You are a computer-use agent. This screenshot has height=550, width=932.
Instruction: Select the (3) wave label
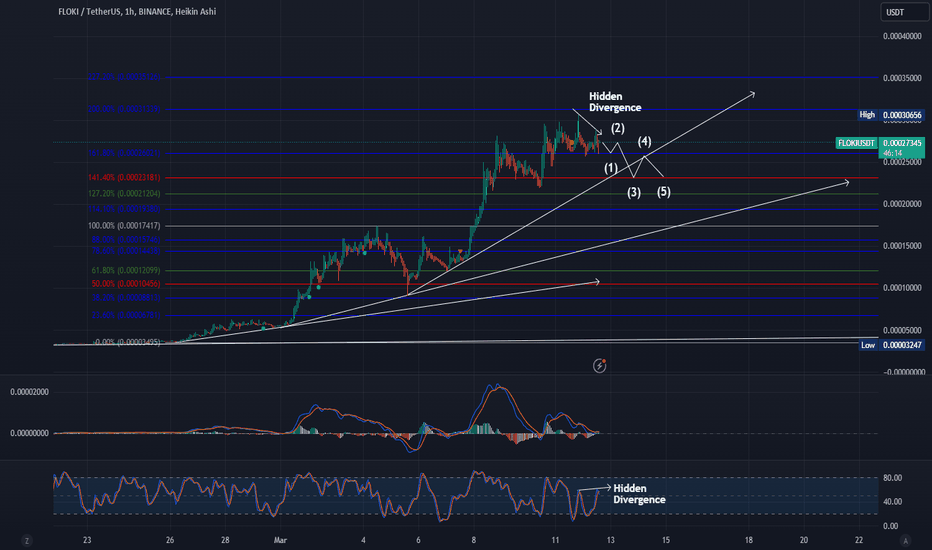(x=634, y=192)
